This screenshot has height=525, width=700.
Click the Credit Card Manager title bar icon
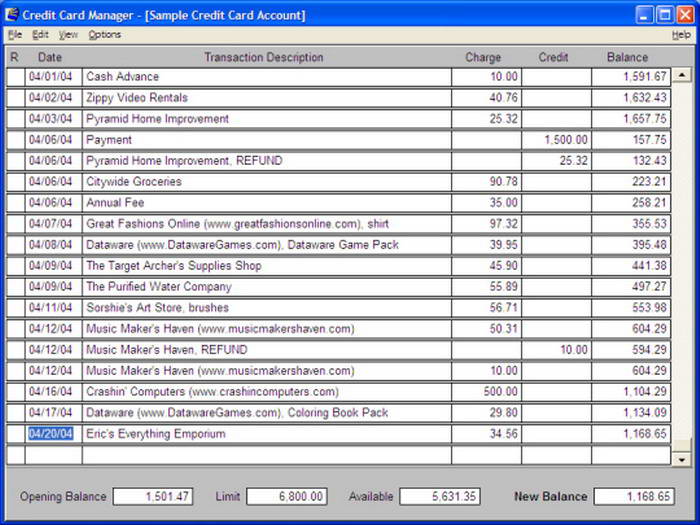tap(12, 15)
